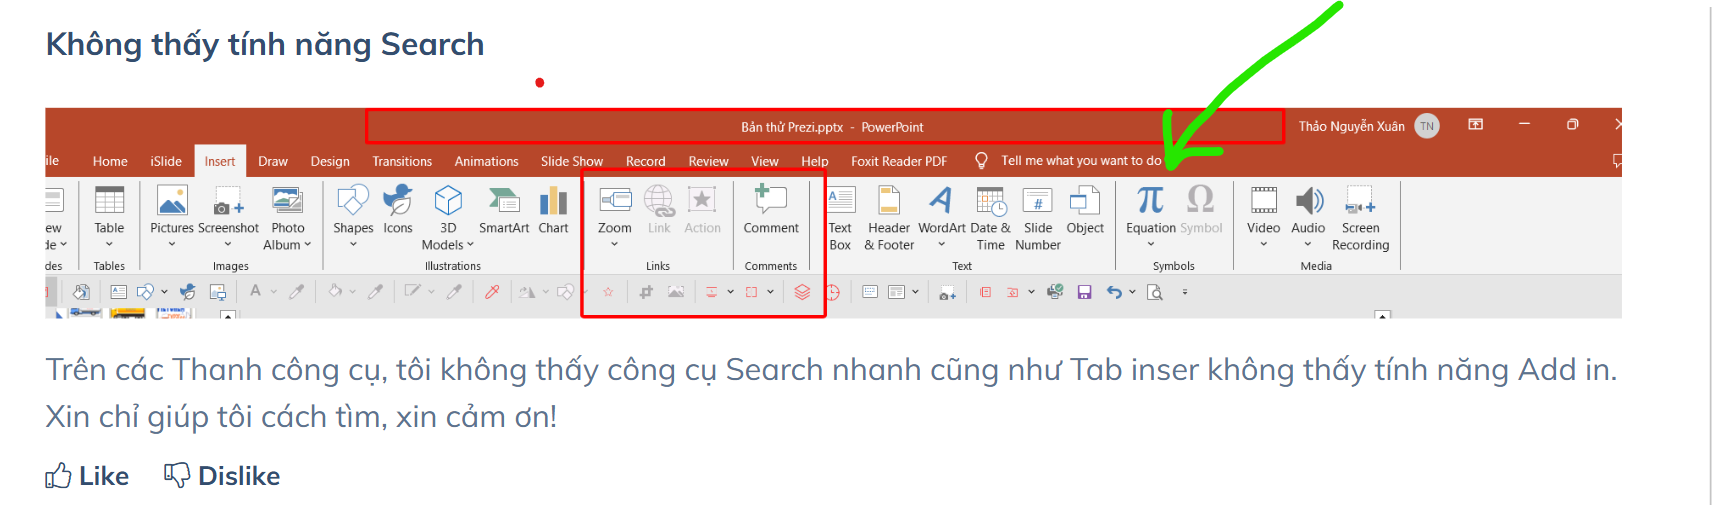The width and height of the screenshot is (1715, 505).
Task: Click the quick print icon with checkmark
Action: [x=1055, y=292]
